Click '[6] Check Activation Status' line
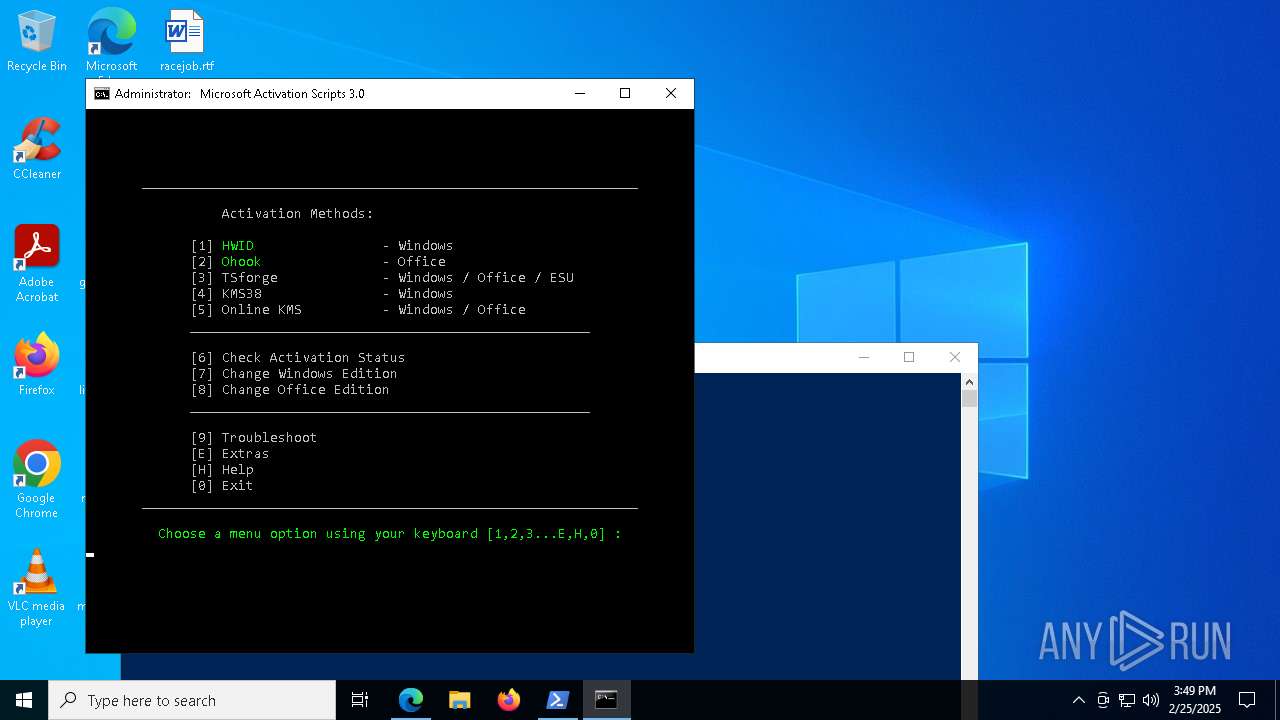Screen dimensions: 1280x720 298,358
